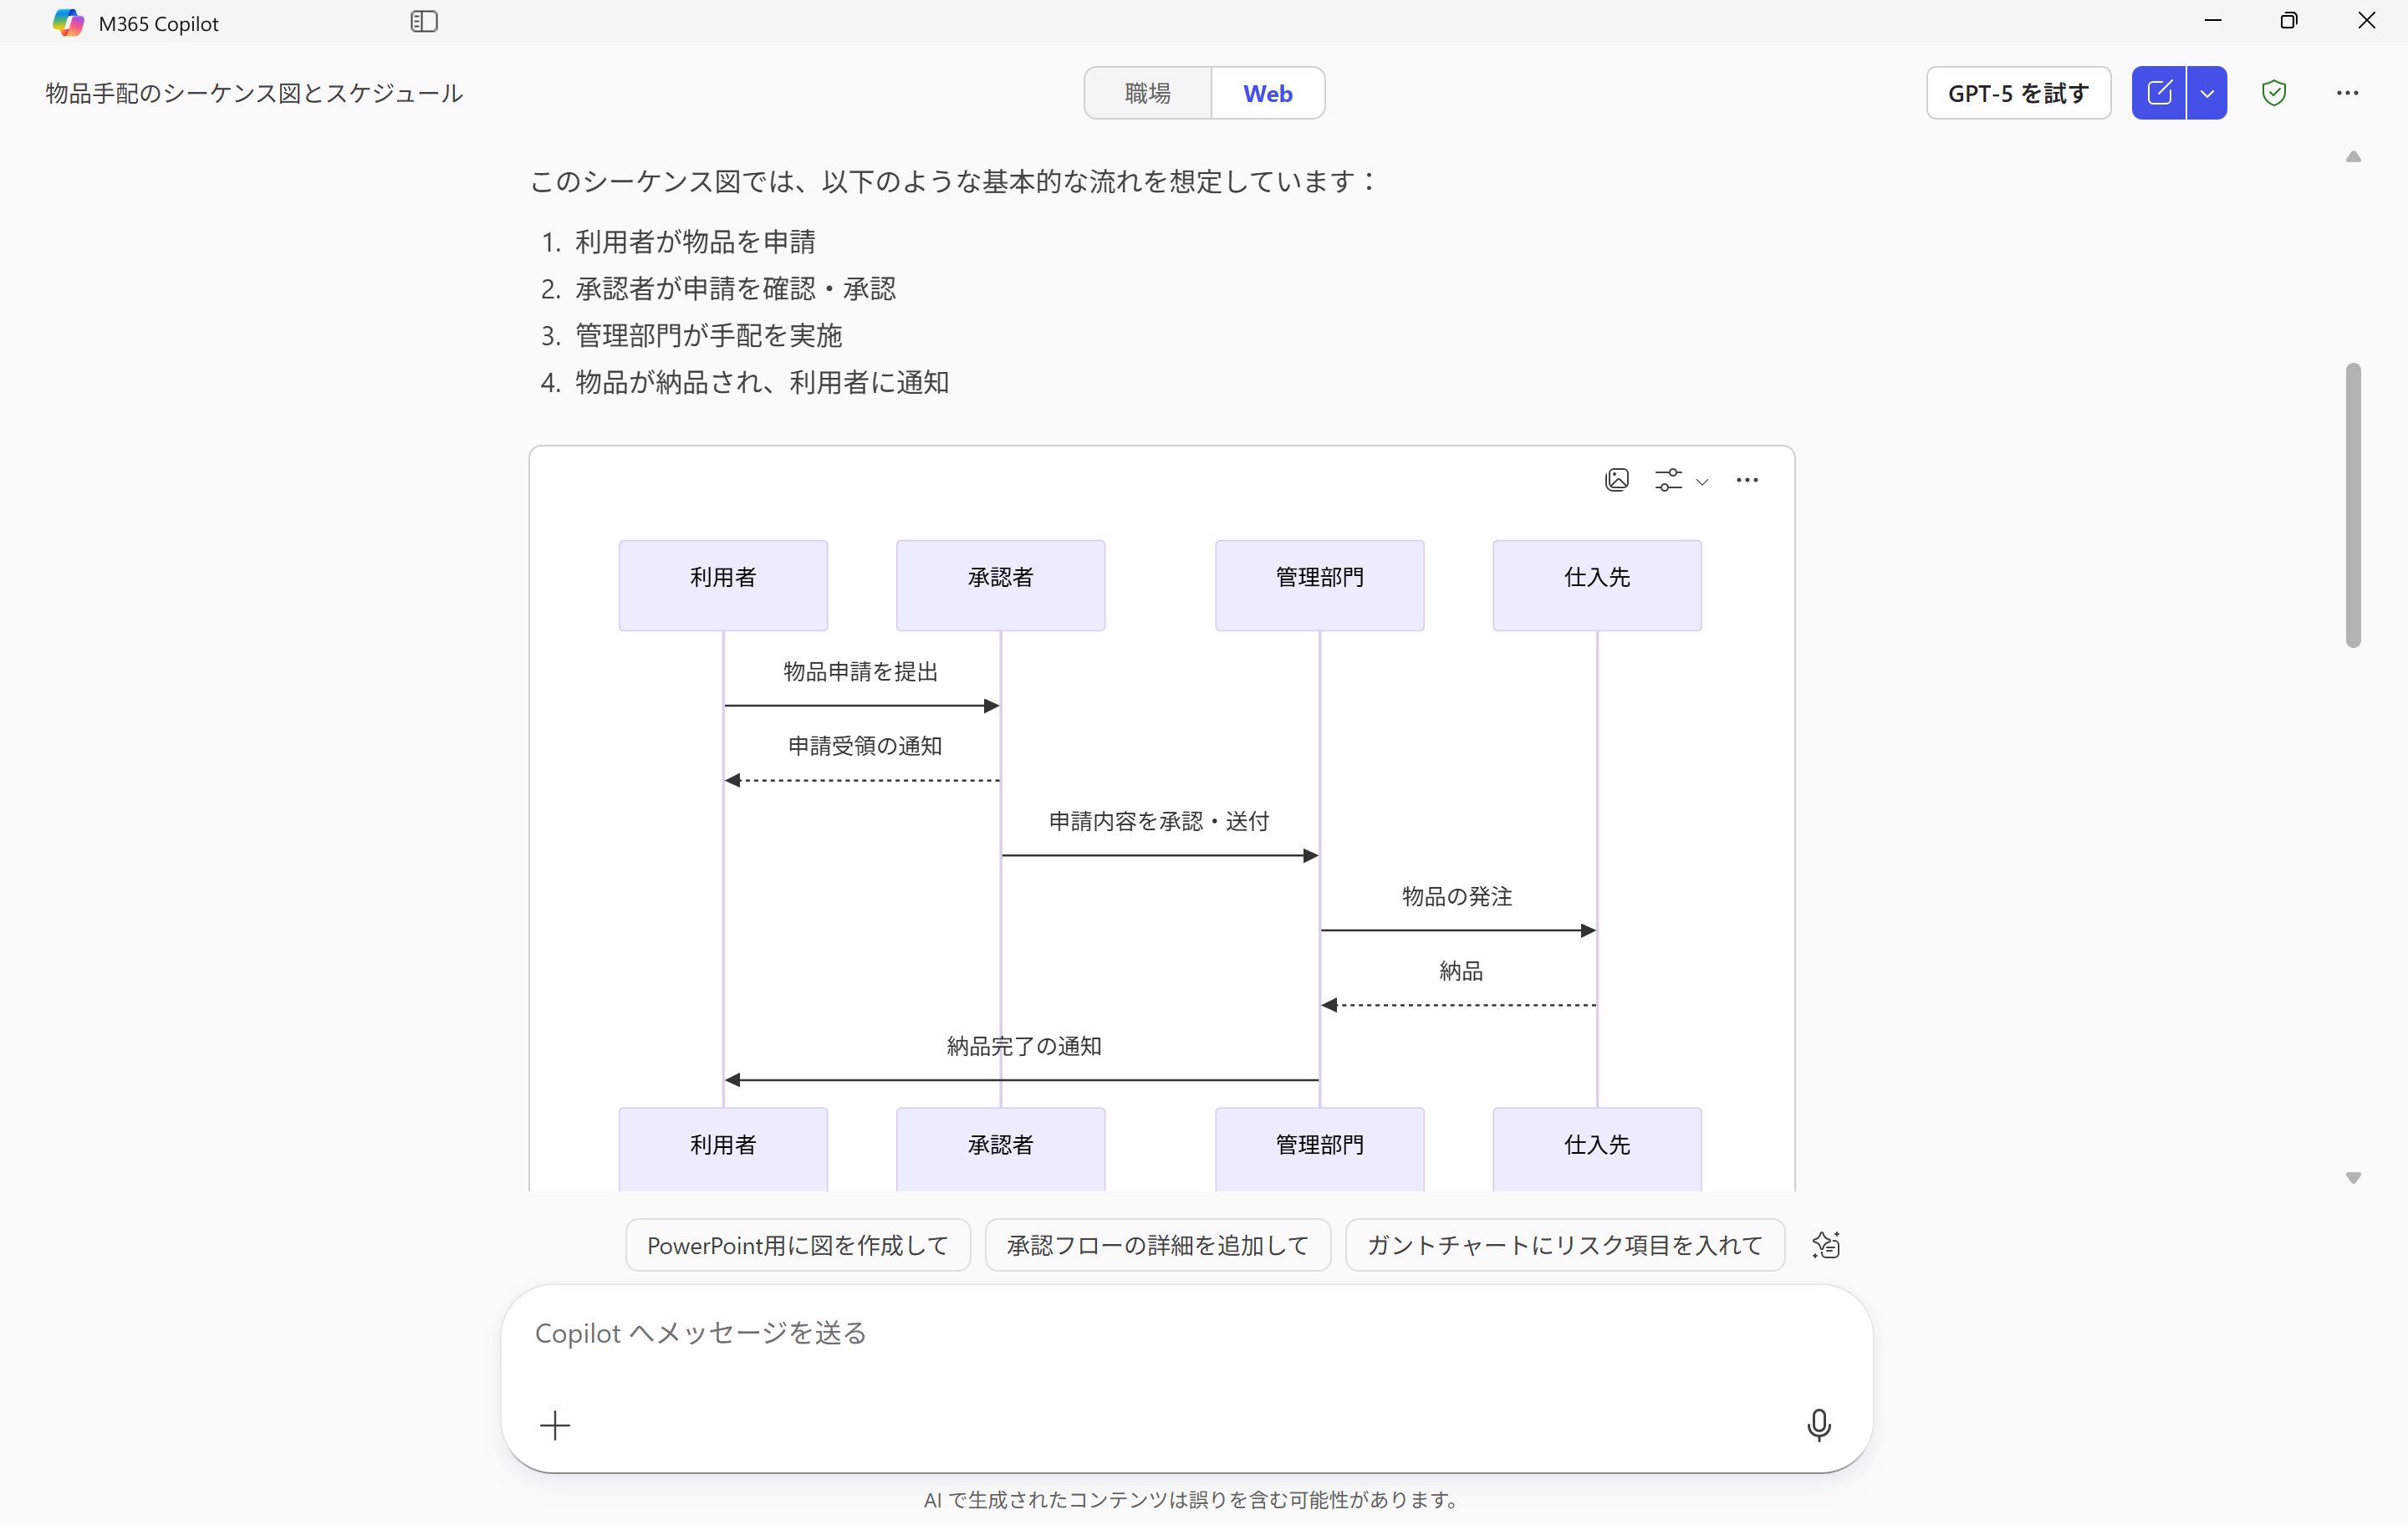This screenshot has height=1525, width=2408.
Task: Activate voice input with the microphone icon
Action: 1818,1425
